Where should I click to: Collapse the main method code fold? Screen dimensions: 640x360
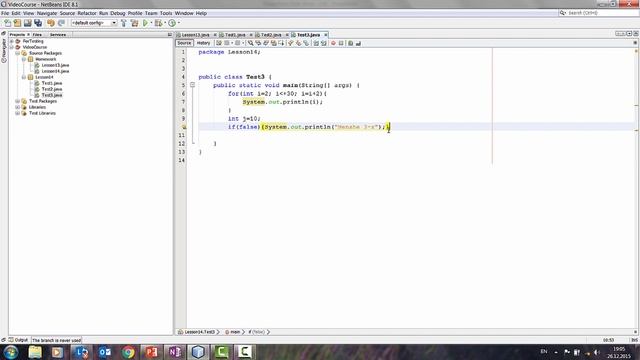tap(192, 85)
